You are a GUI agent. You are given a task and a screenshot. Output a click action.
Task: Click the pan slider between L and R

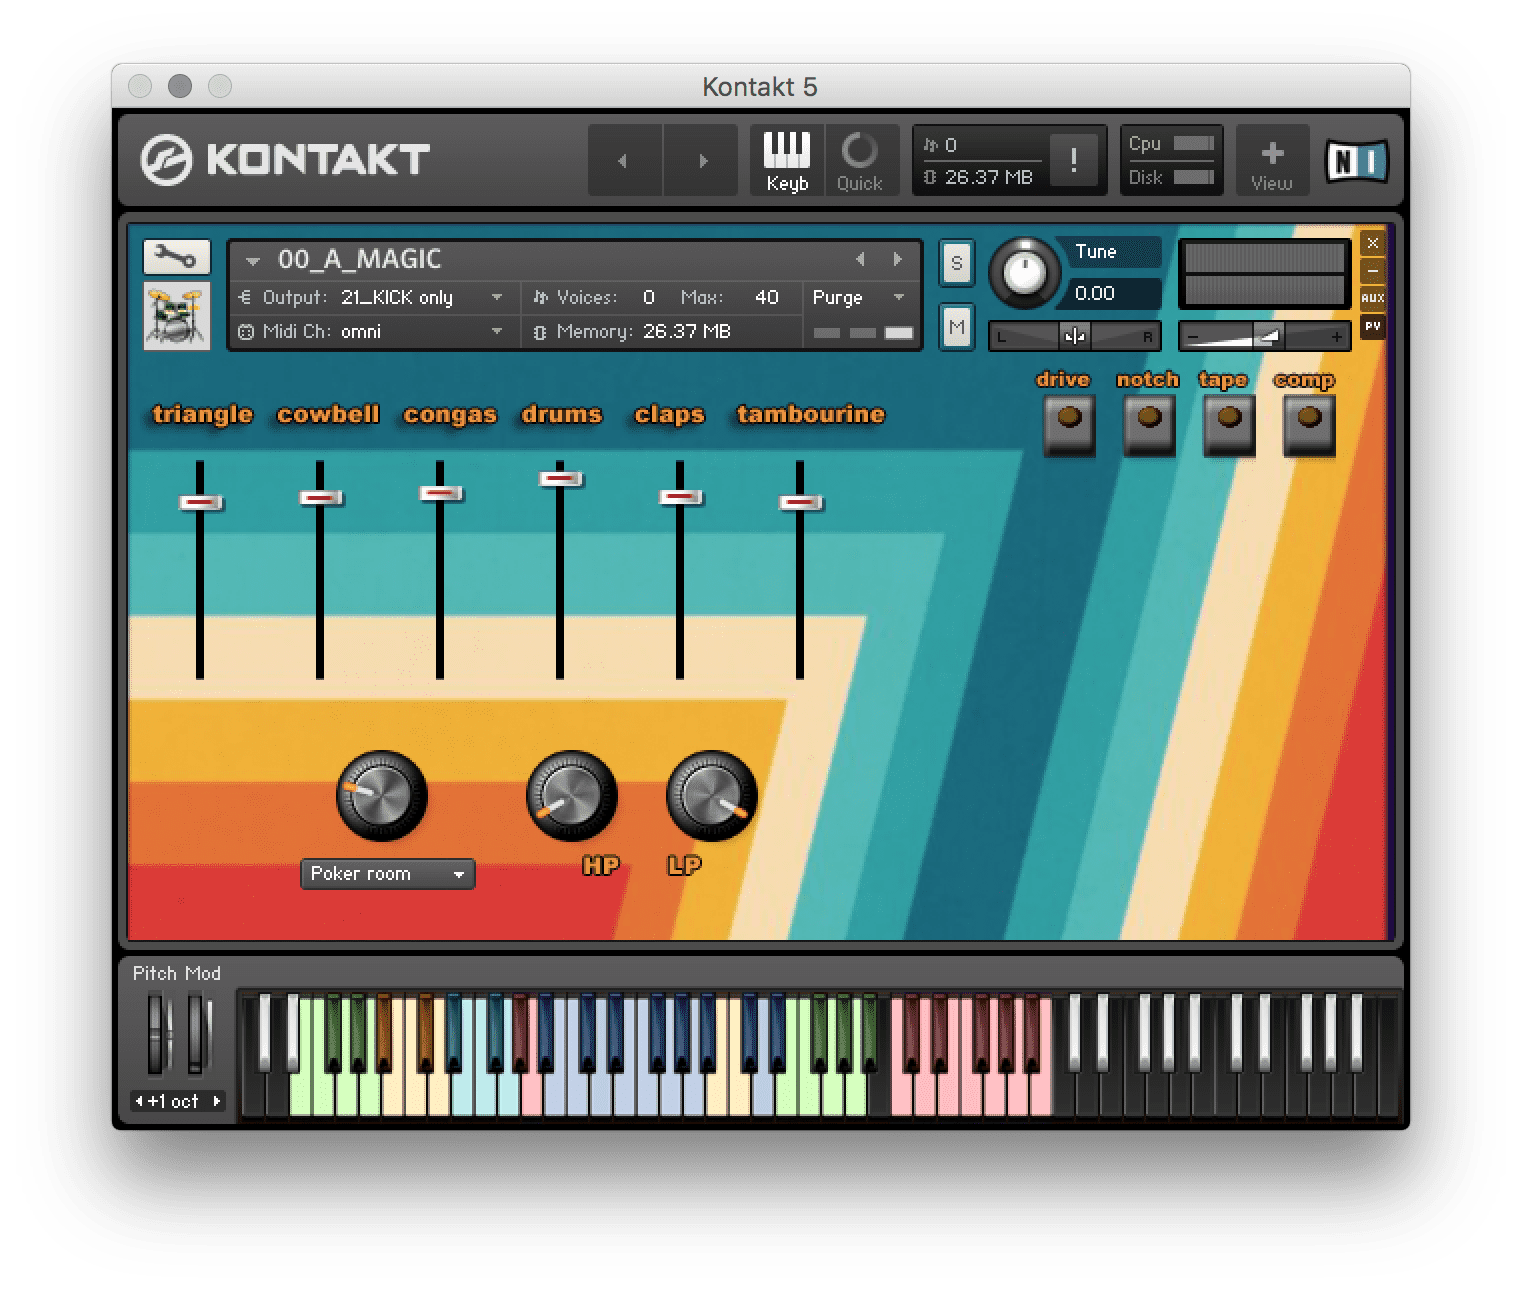pos(1075,337)
